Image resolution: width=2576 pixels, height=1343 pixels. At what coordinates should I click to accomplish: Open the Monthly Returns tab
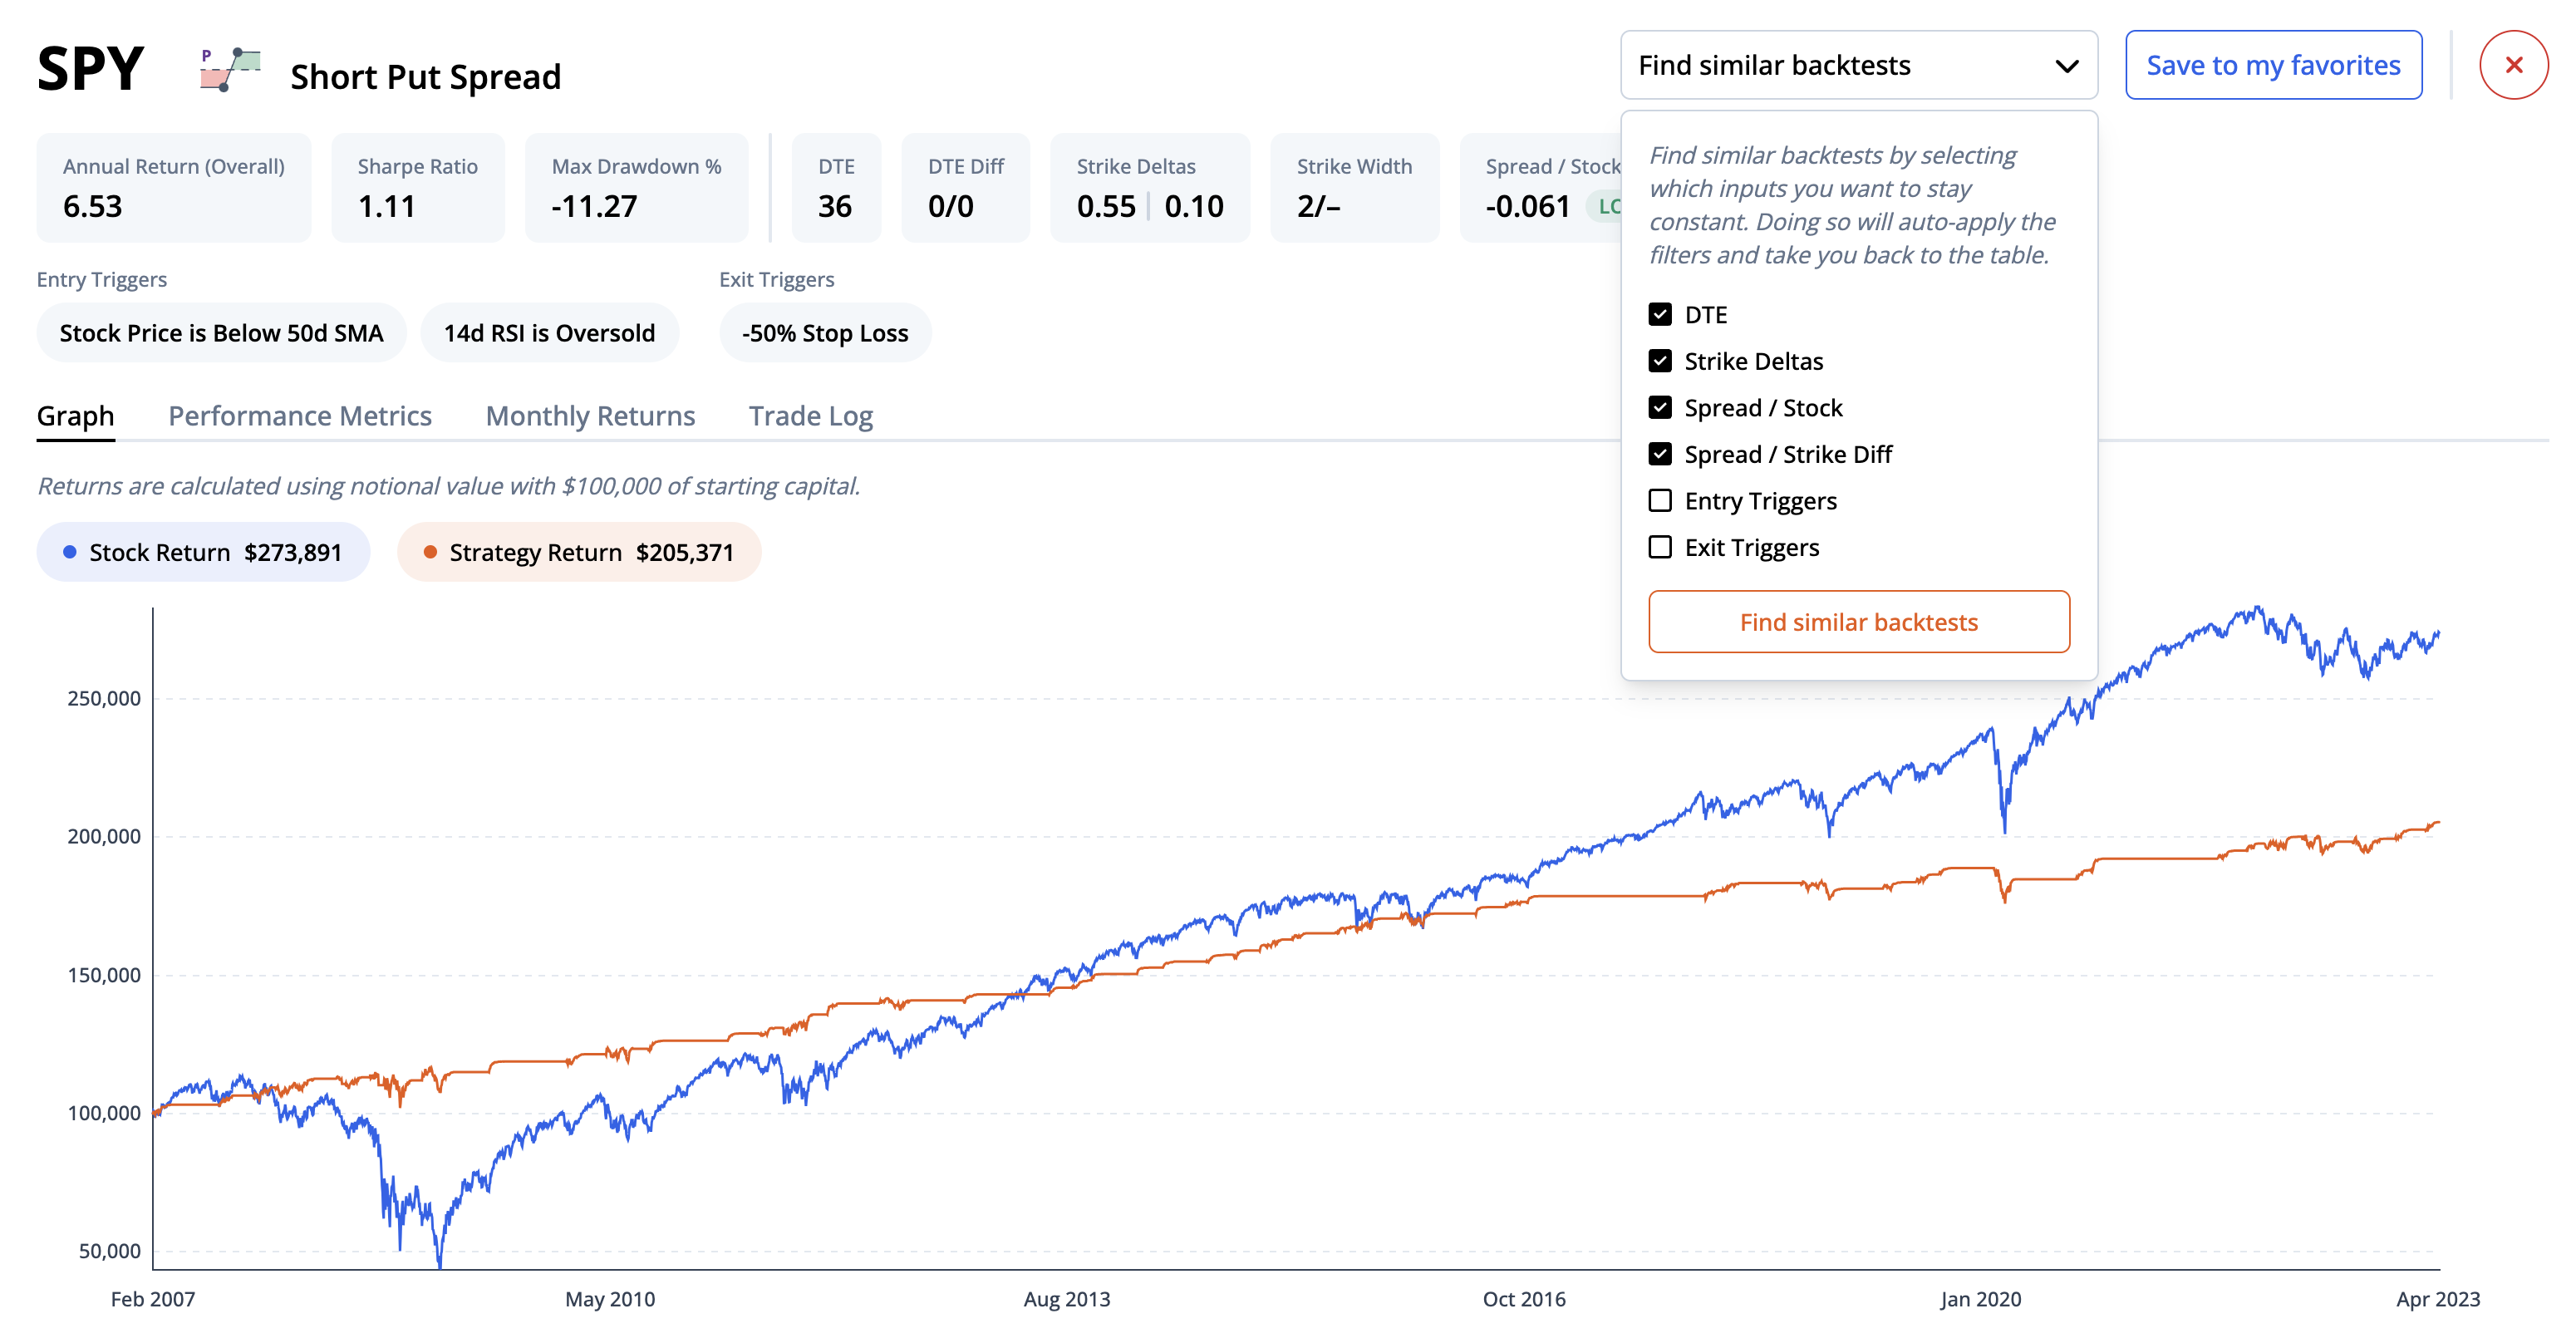[x=590, y=416]
